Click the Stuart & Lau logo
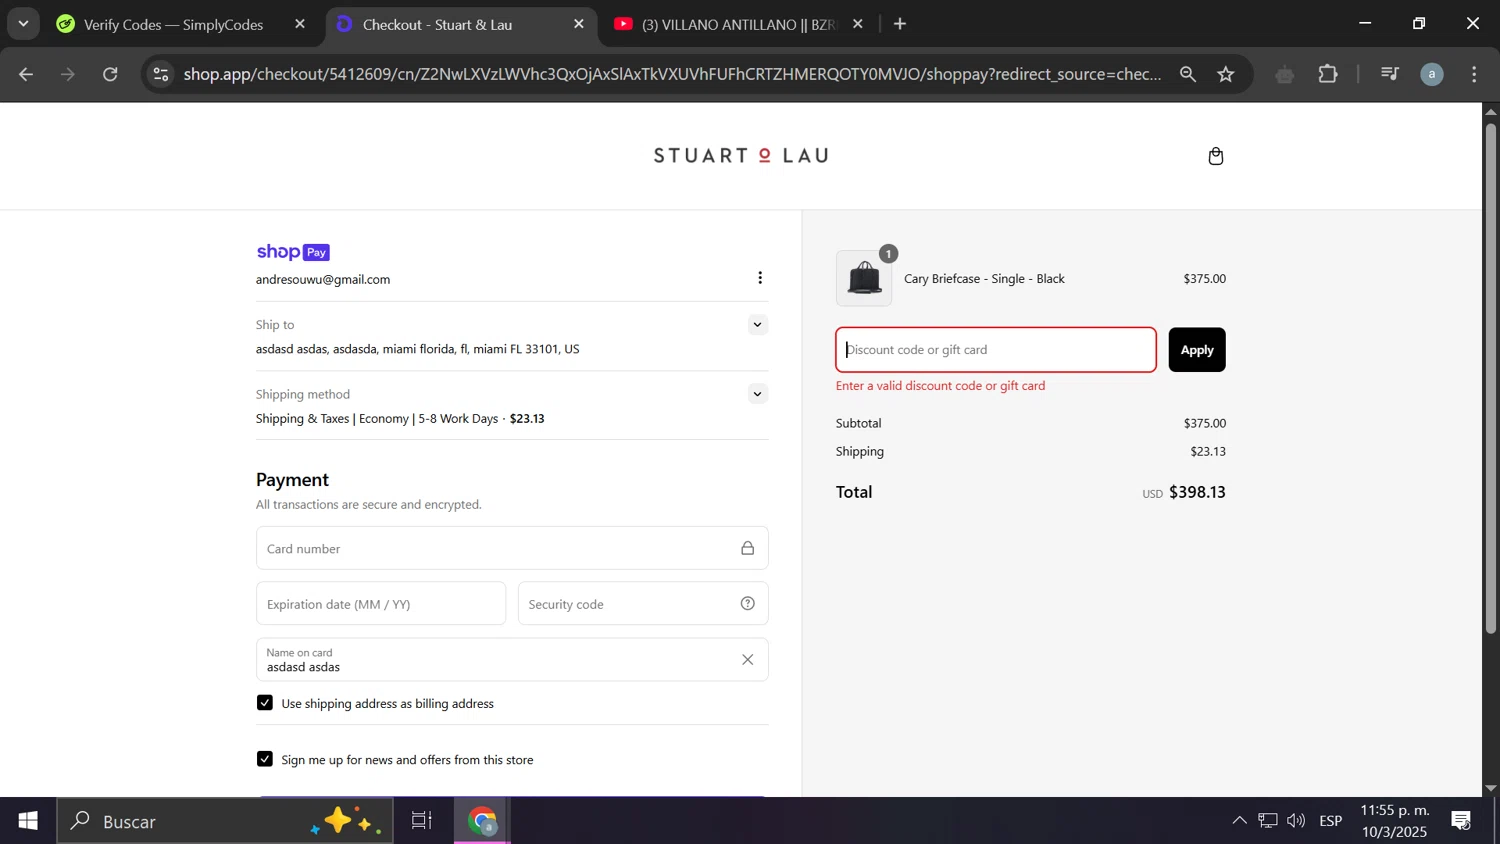This screenshot has height=844, width=1500. pos(741,156)
